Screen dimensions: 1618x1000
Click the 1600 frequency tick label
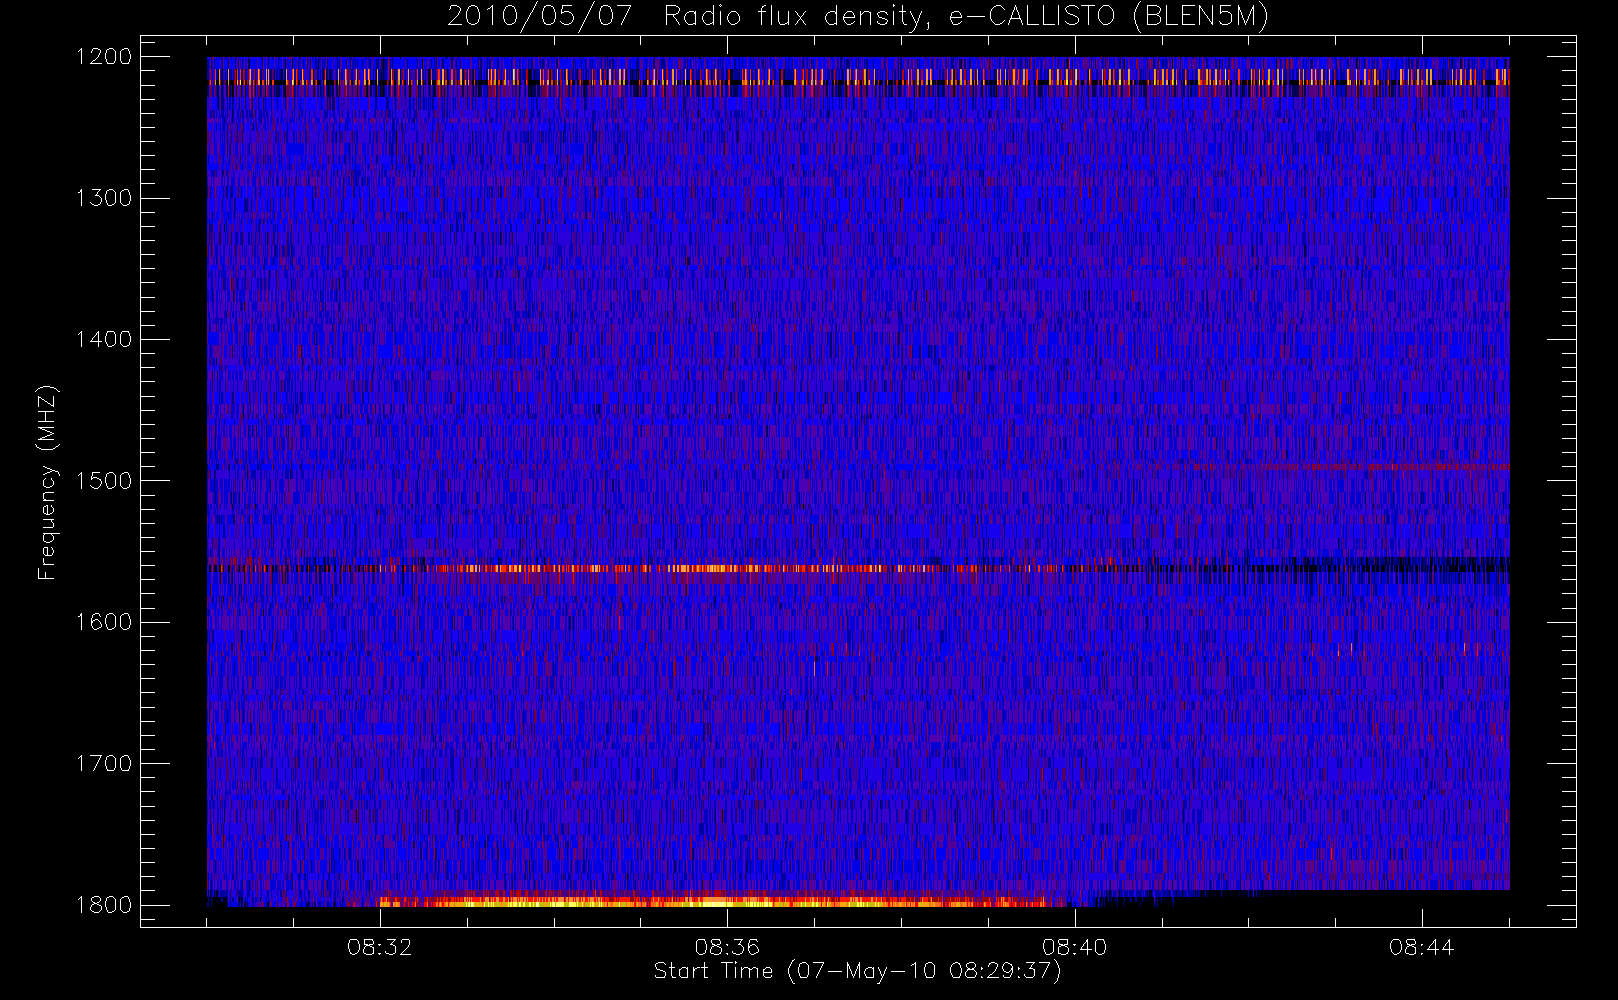tap(104, 622)
